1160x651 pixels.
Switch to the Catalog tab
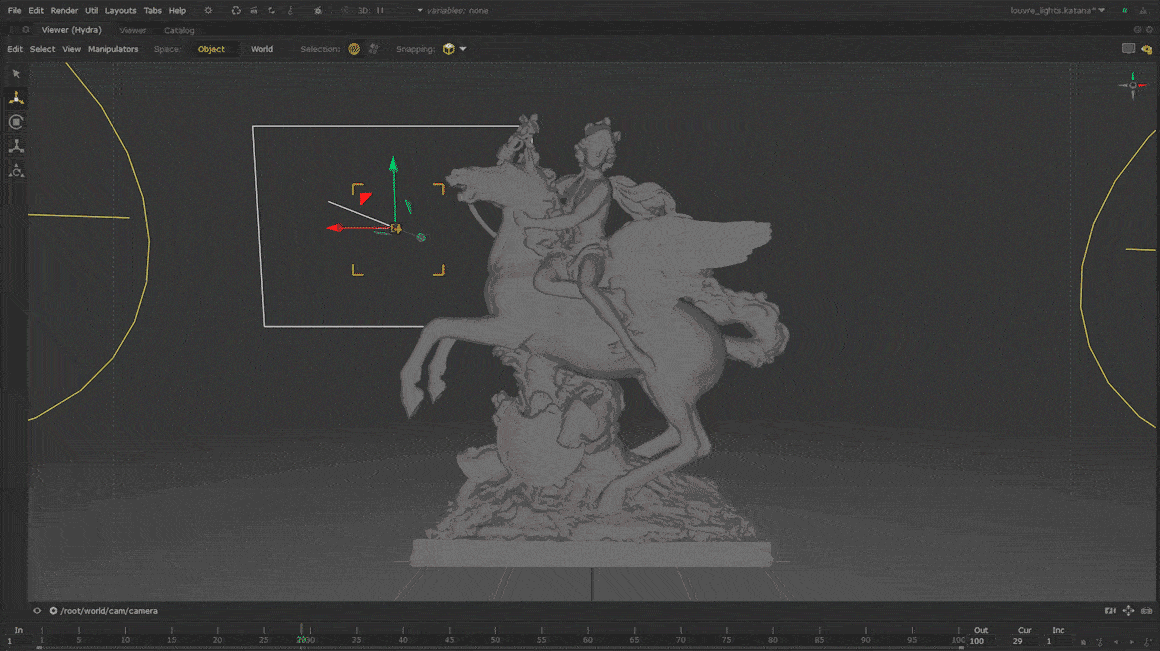[x=179, y=30]
